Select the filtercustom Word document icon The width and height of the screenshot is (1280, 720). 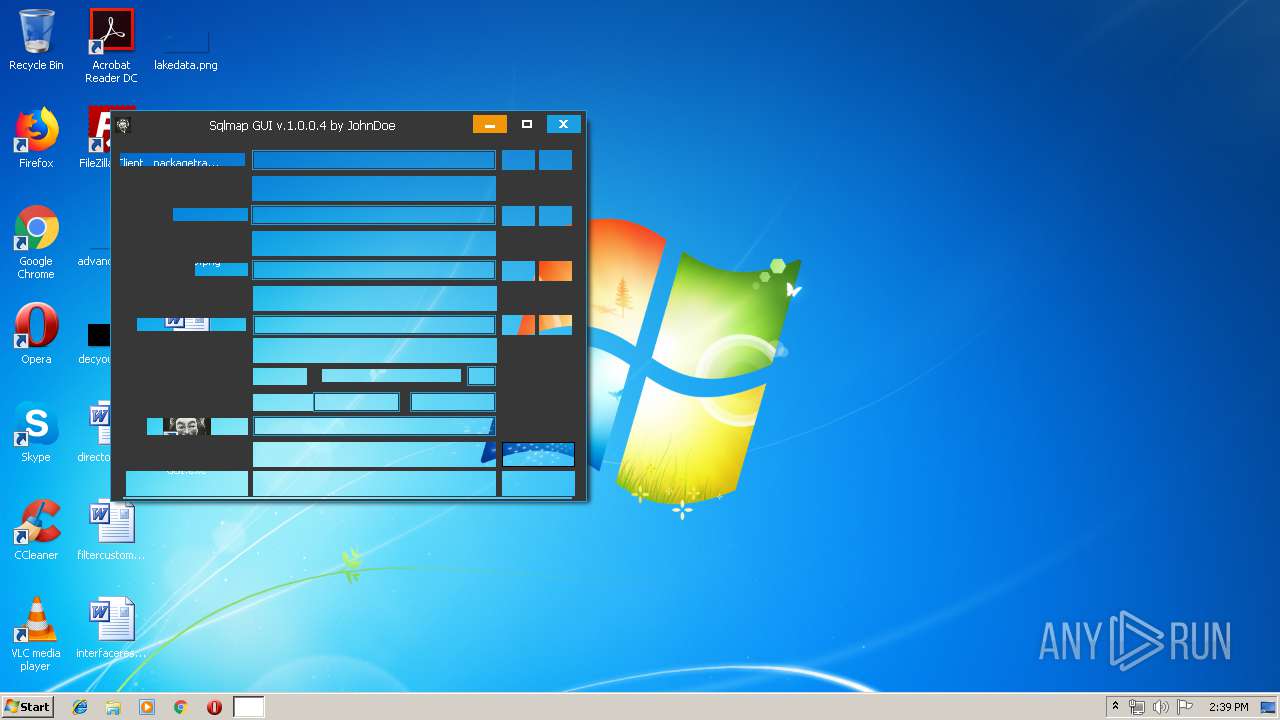pyautogui.click(x=111, y=530)
